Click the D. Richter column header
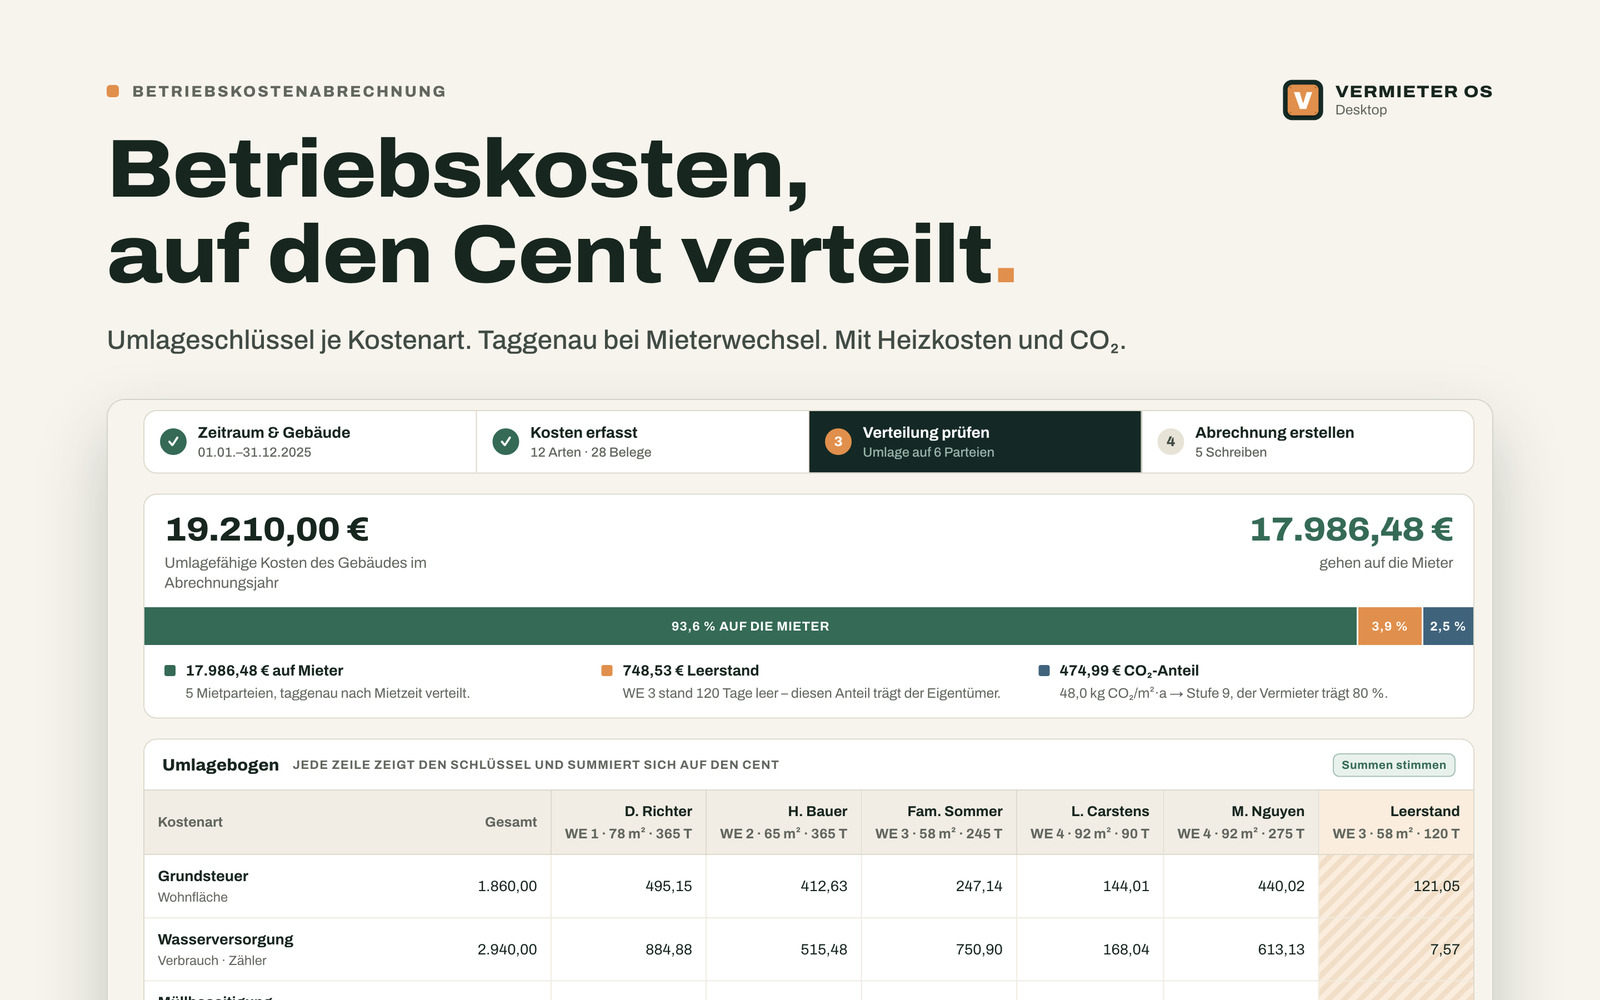 tap(628, 822)
